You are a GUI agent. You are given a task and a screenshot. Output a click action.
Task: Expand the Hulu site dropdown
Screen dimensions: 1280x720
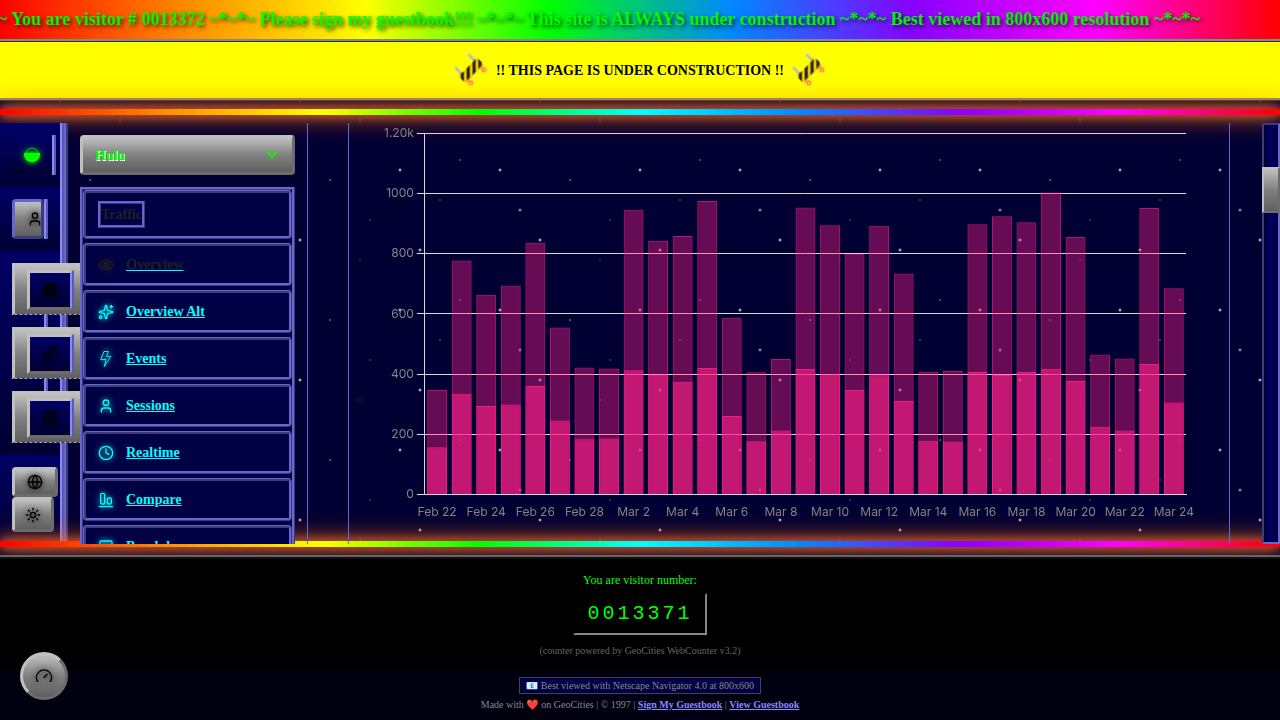187,155
